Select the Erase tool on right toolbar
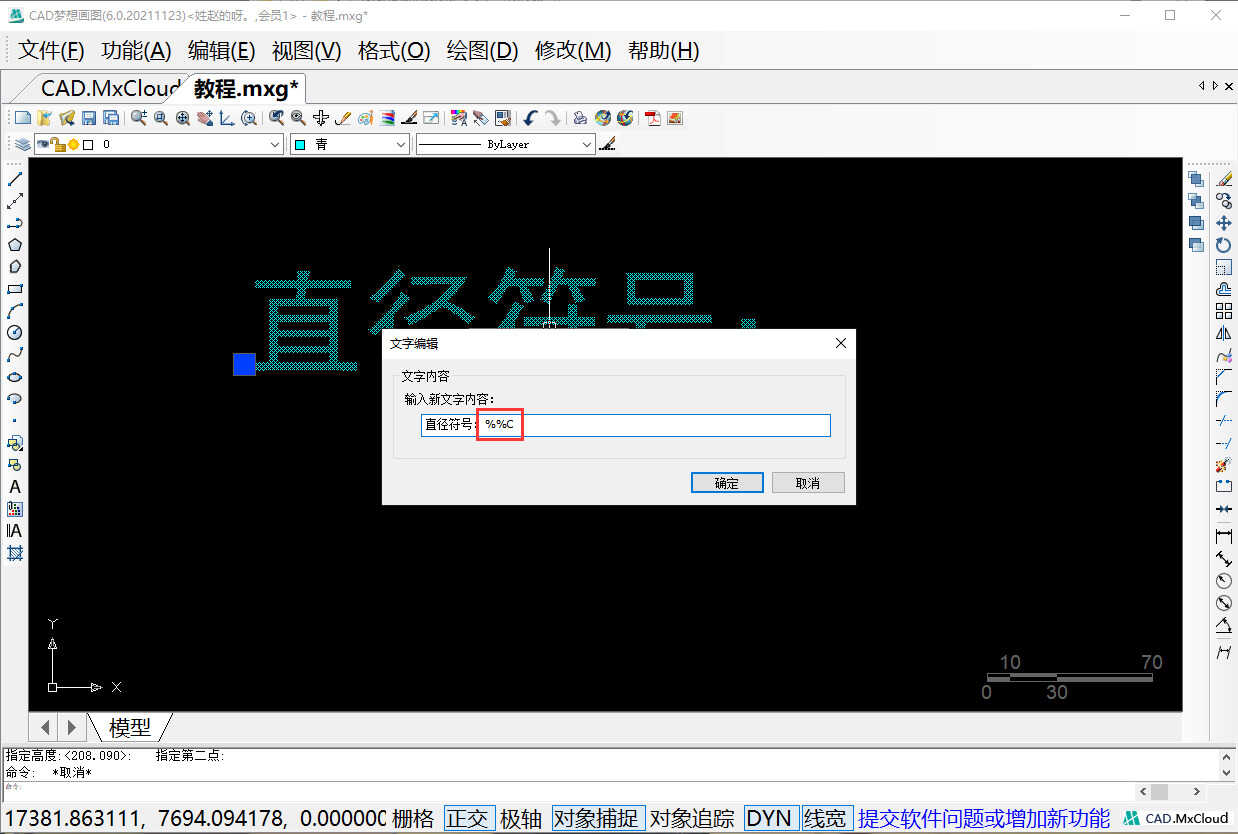Screen dimensions: 1238x834 [1224, 179]
